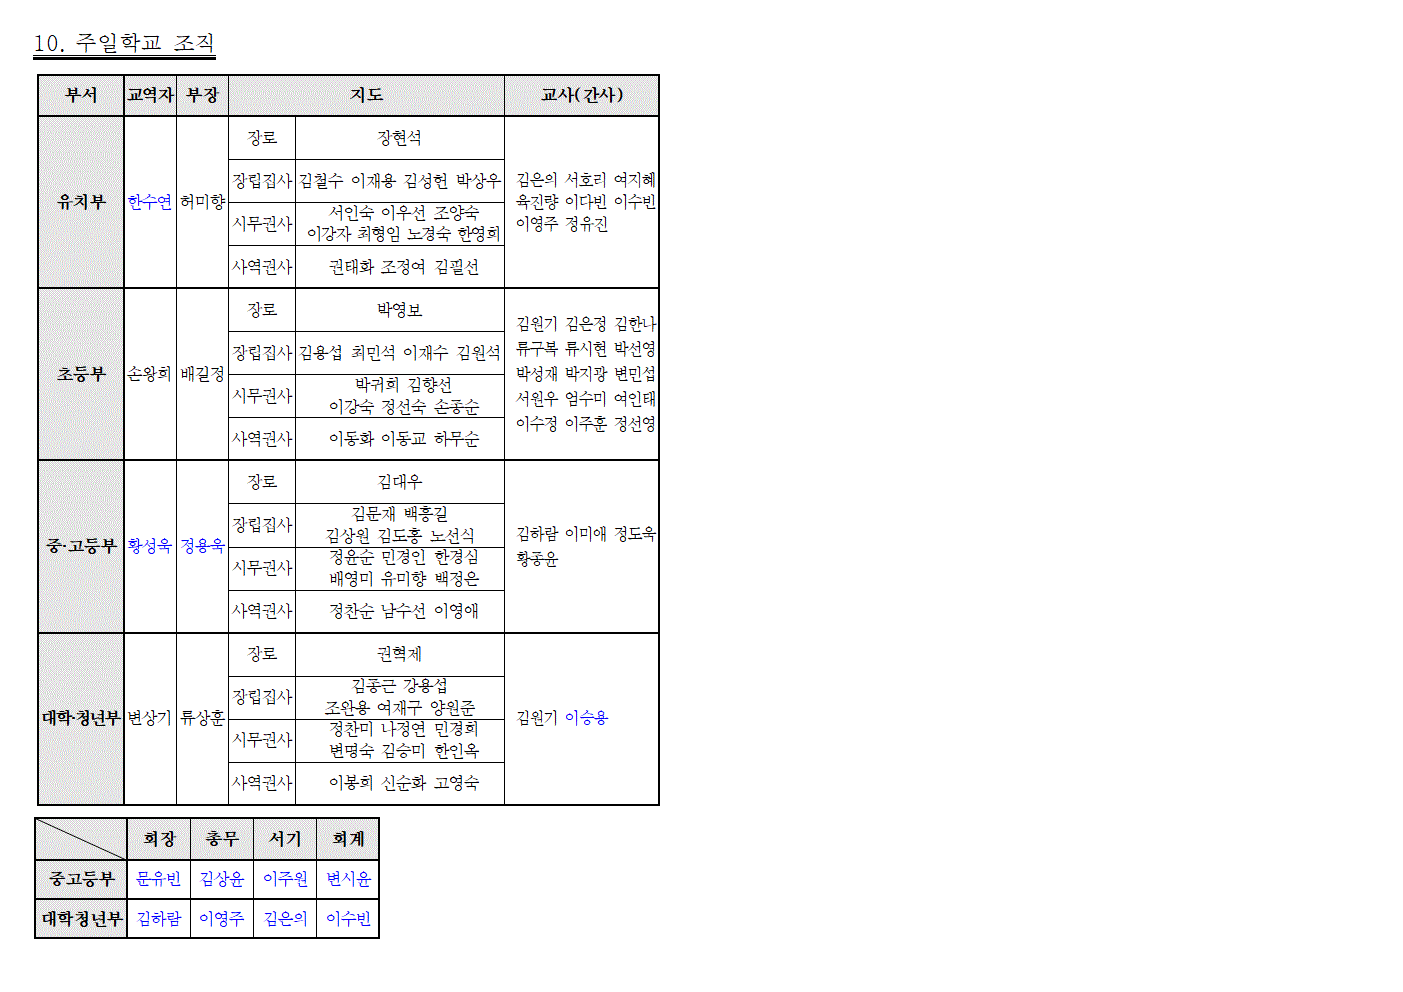Select the '부장' column header
Screen dimensions: 1403x992
click(x=202, y=95)
